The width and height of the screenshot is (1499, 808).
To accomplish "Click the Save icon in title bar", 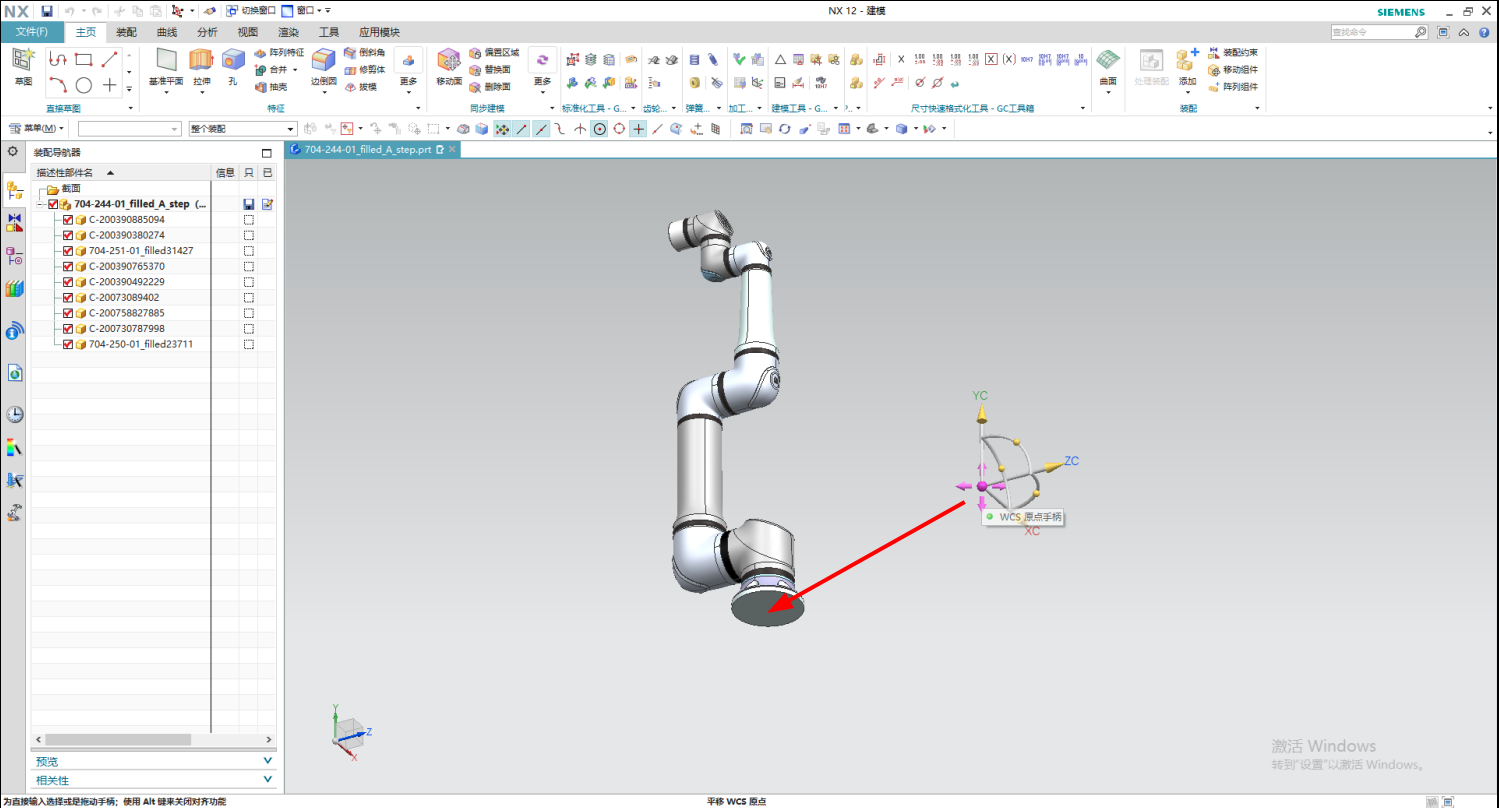I will coord(47,11).
